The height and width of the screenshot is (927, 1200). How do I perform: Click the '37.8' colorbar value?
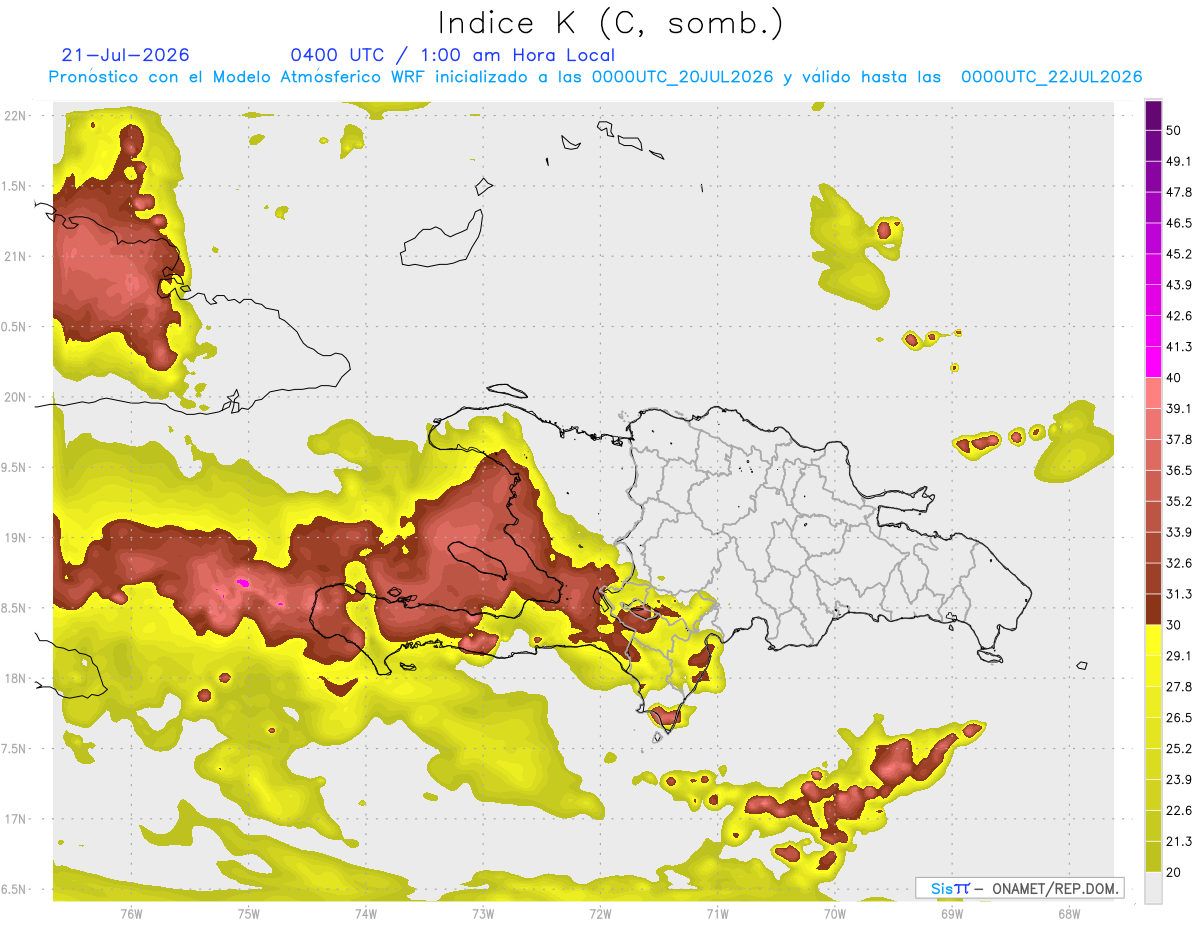pyautogui.click(x=1179, y=439)
